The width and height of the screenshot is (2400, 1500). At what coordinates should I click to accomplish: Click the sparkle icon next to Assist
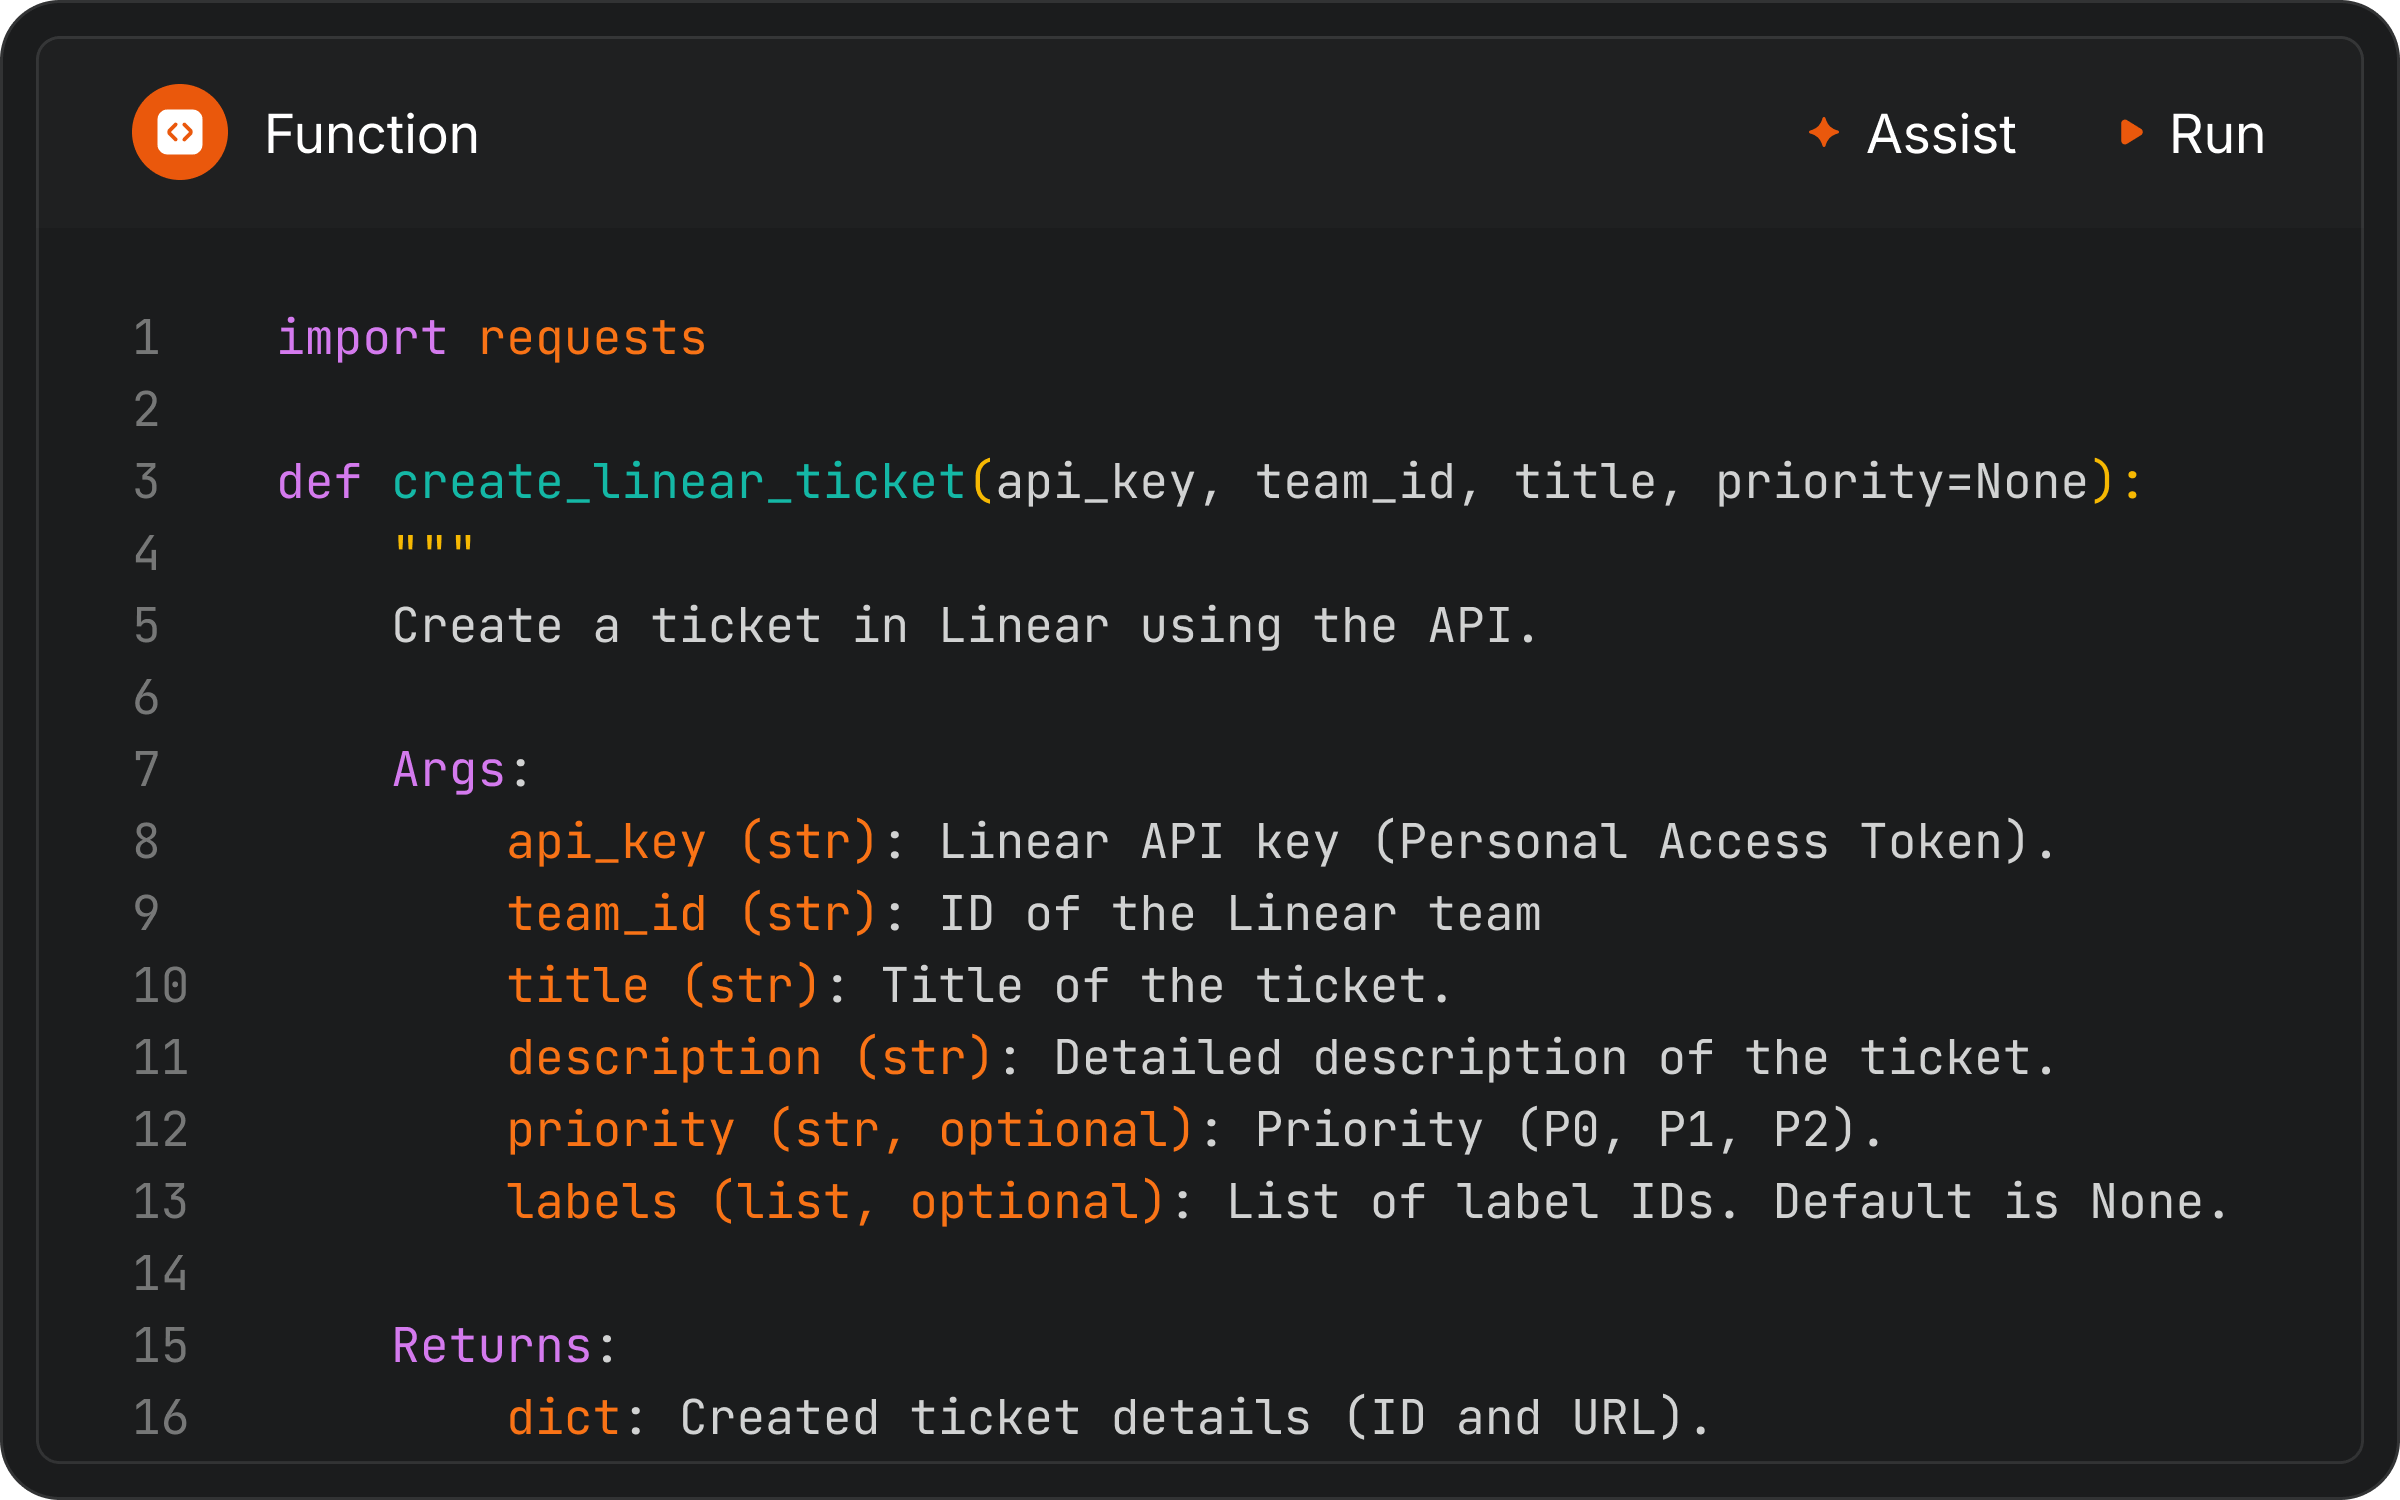coord(1825,133)
